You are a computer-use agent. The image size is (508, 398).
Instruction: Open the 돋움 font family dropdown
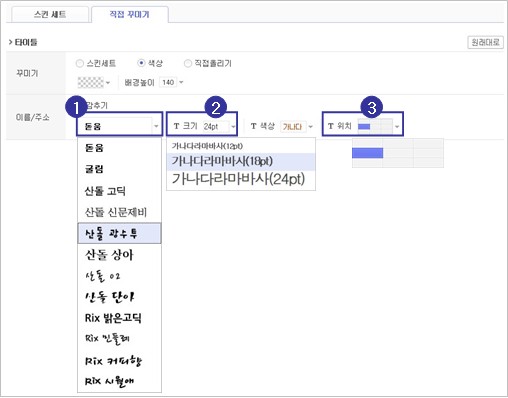120,126
